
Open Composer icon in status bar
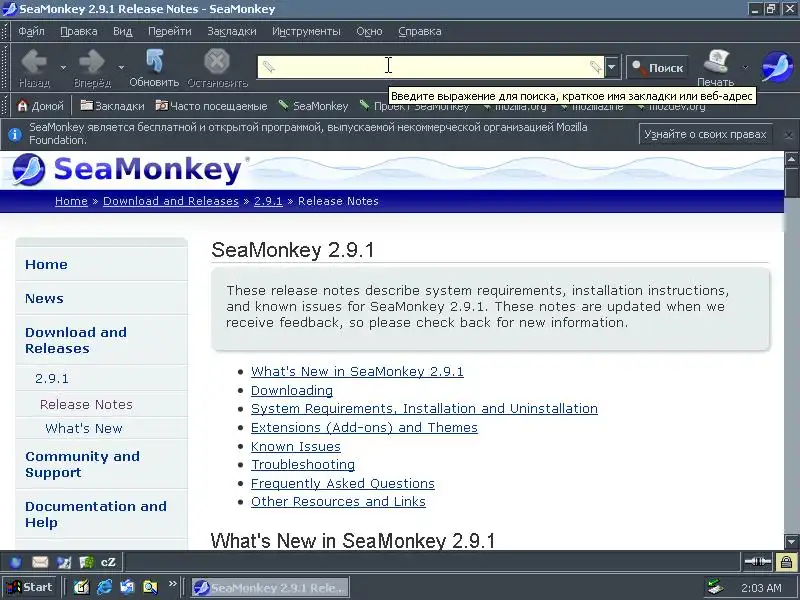[x=63, y=562]
